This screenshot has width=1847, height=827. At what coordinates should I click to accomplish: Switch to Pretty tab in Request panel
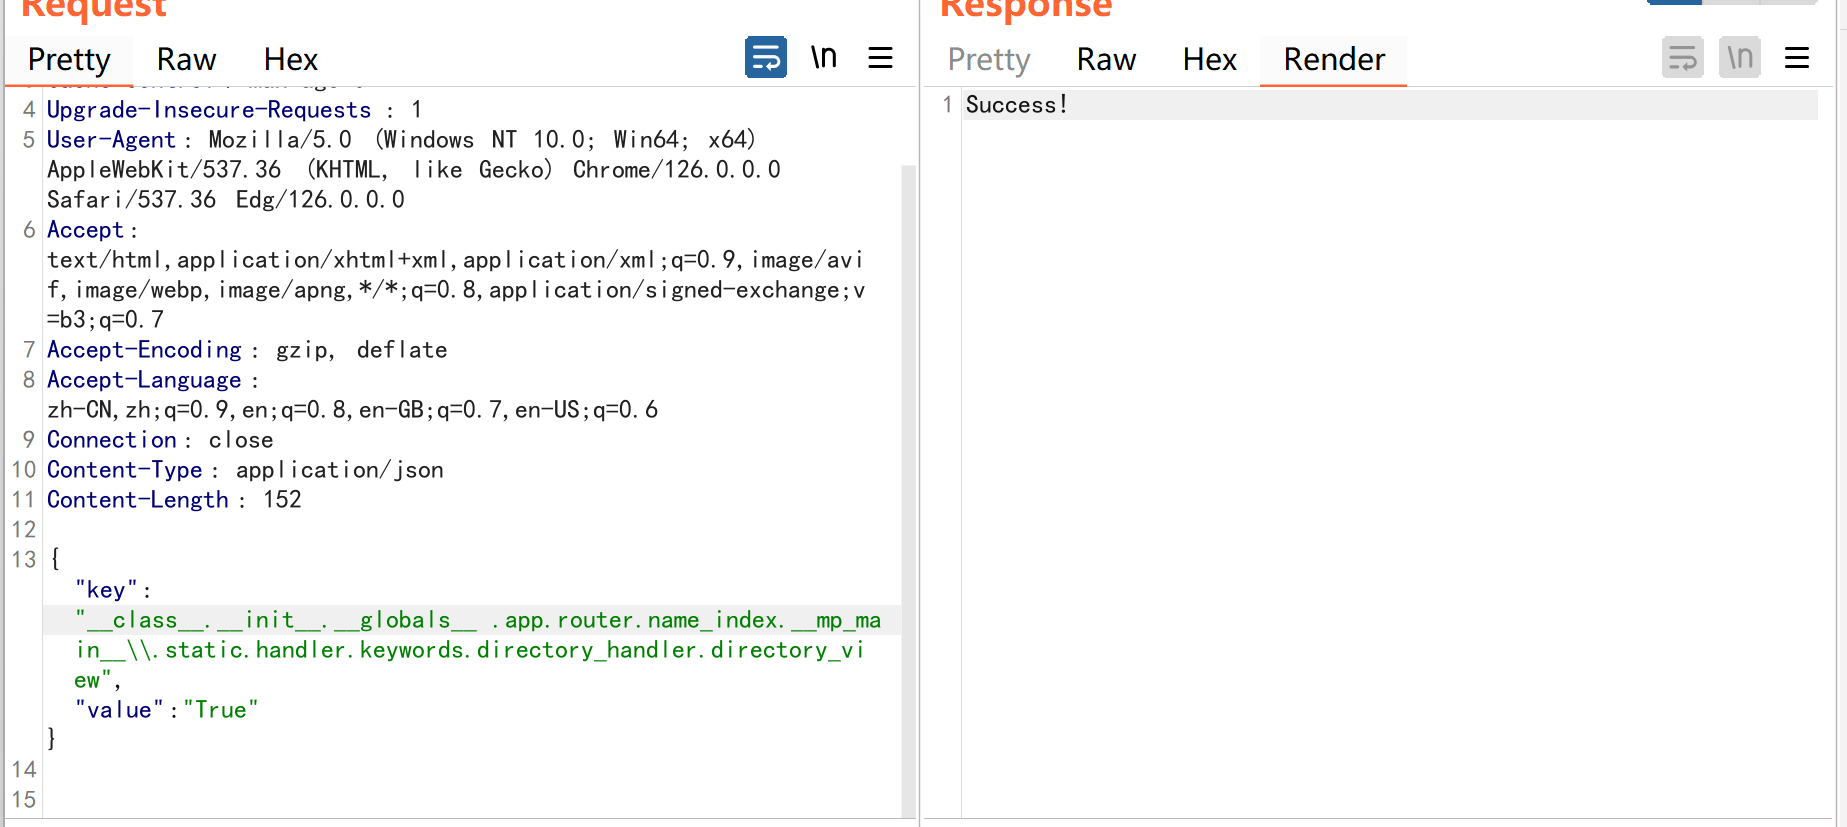click(x=69, y=60)
